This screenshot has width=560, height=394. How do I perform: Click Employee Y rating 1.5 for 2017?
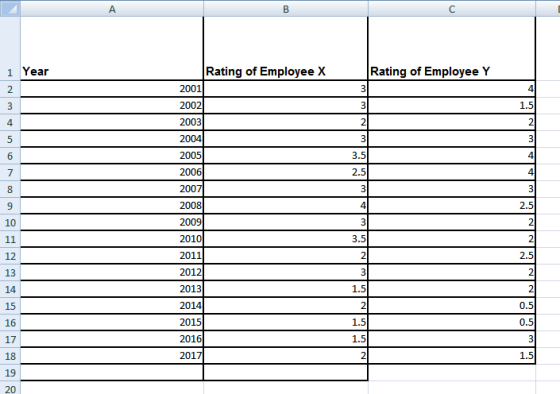pos(452,356)
